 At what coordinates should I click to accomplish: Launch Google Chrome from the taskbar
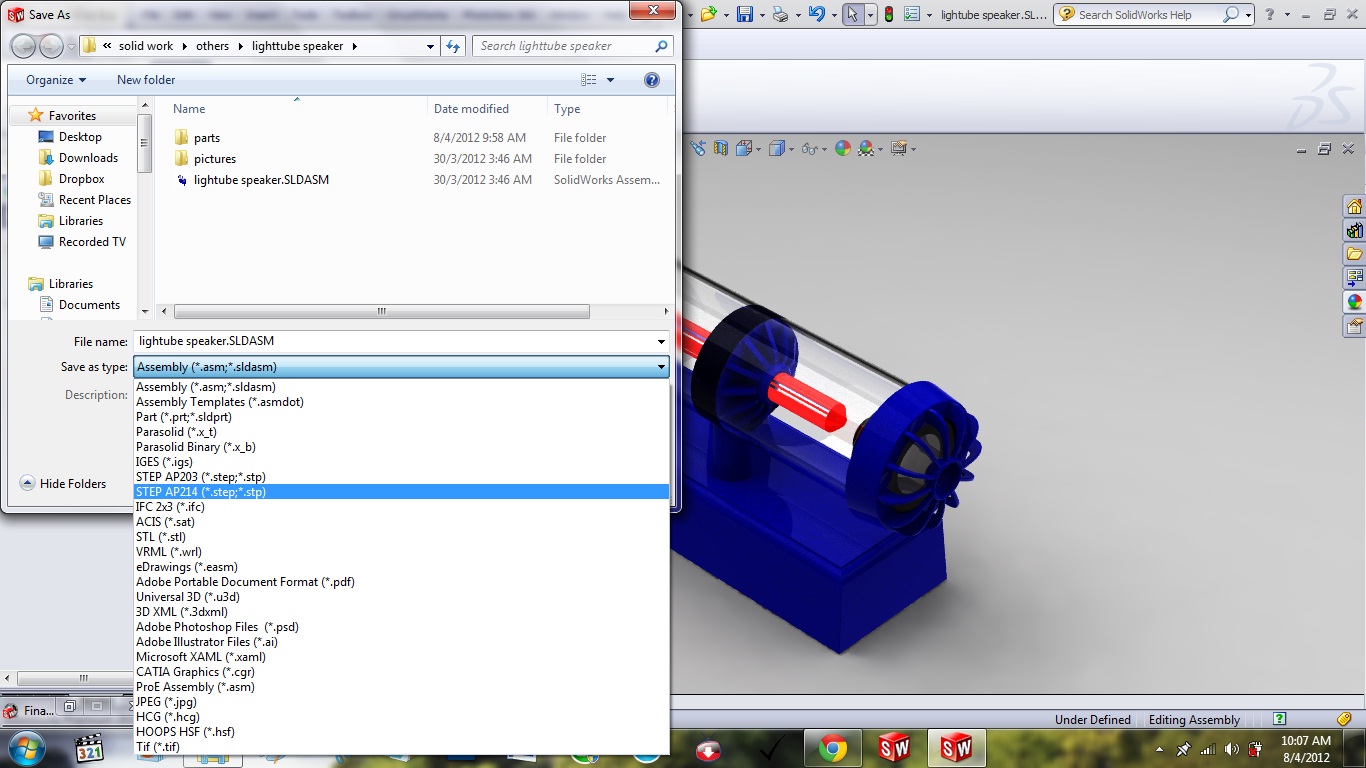[x=832, y=748]
